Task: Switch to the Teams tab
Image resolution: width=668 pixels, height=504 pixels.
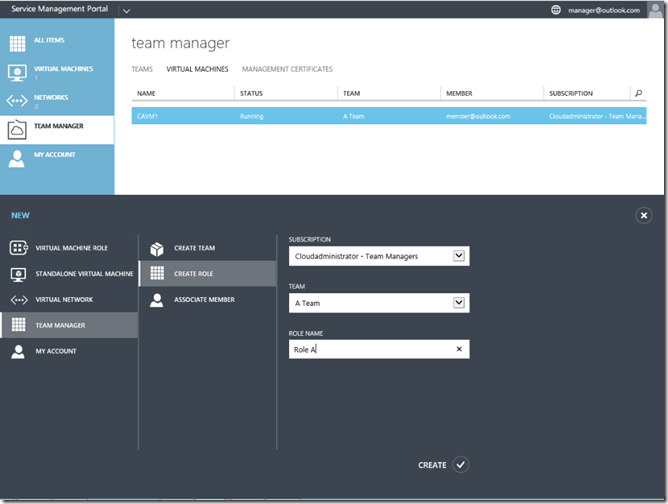Action: 142,69
